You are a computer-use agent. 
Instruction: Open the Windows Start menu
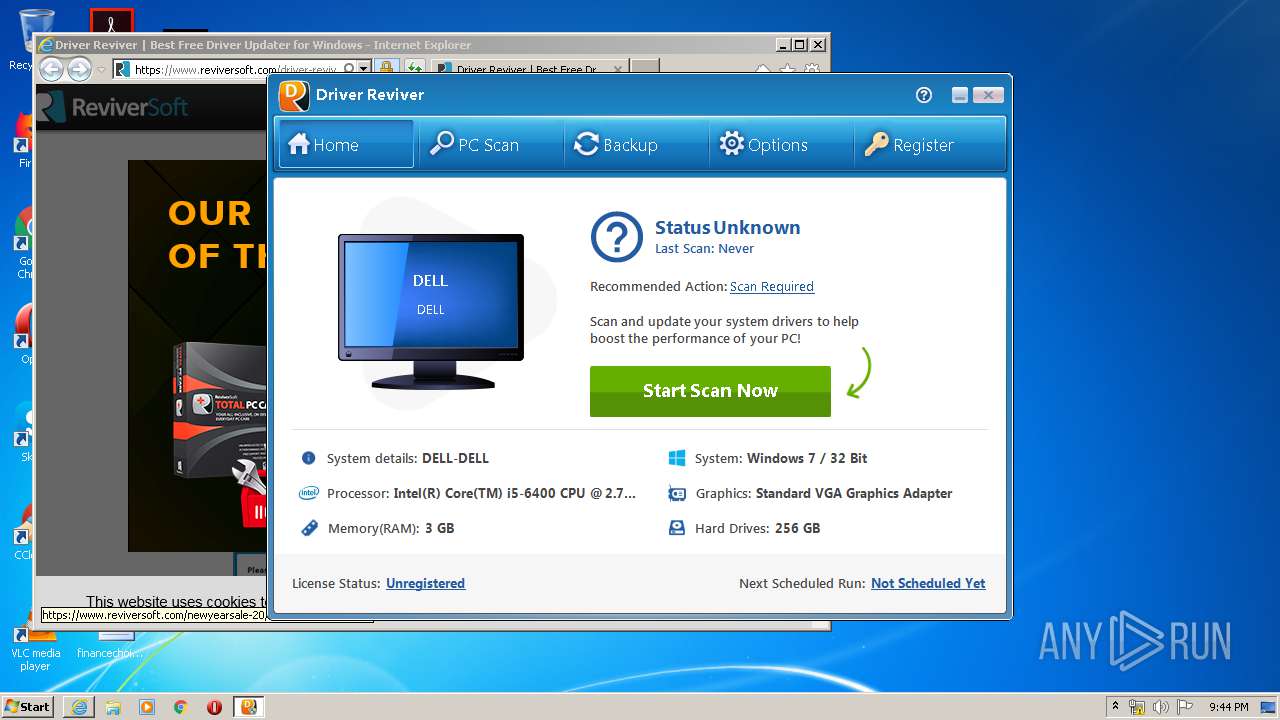pos(28,706)
